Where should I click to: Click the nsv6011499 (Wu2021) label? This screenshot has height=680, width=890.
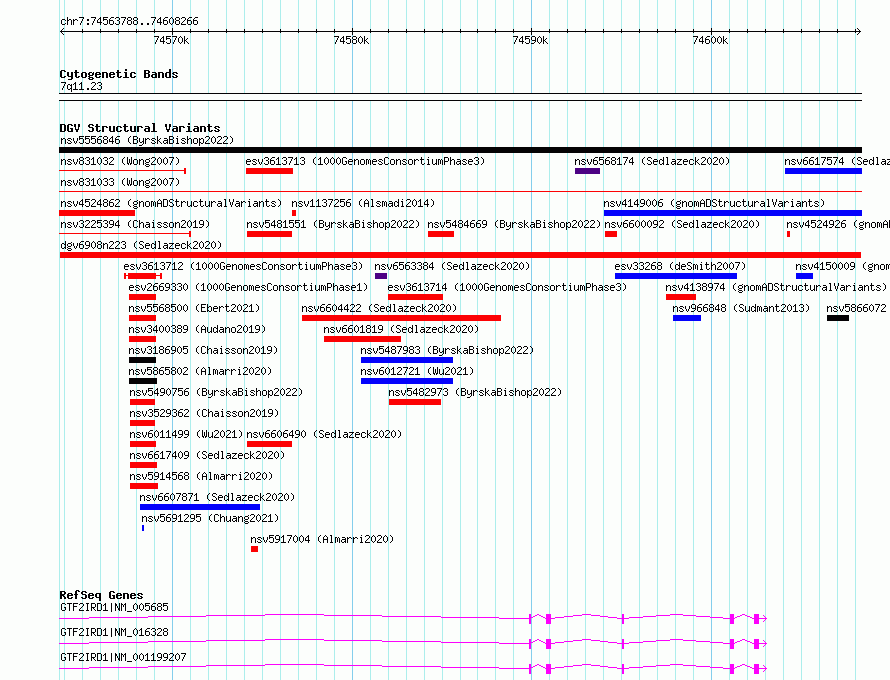(x=186, y=434)
